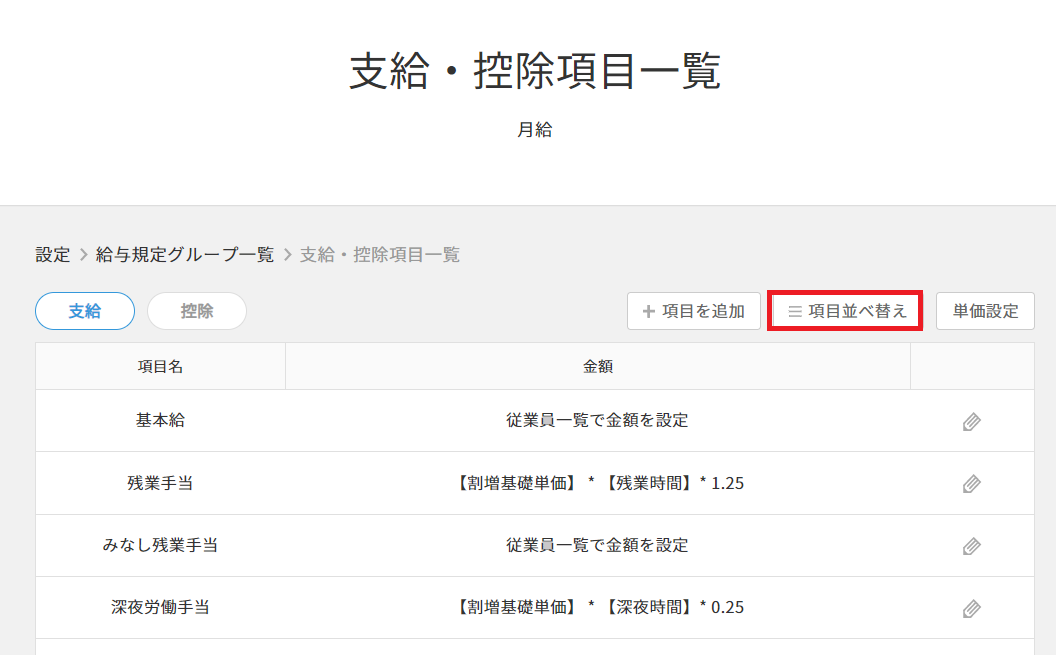Screen dimensions: 1056x655
Task: Click the 項目を追加 button
Action: coord(694,311)
